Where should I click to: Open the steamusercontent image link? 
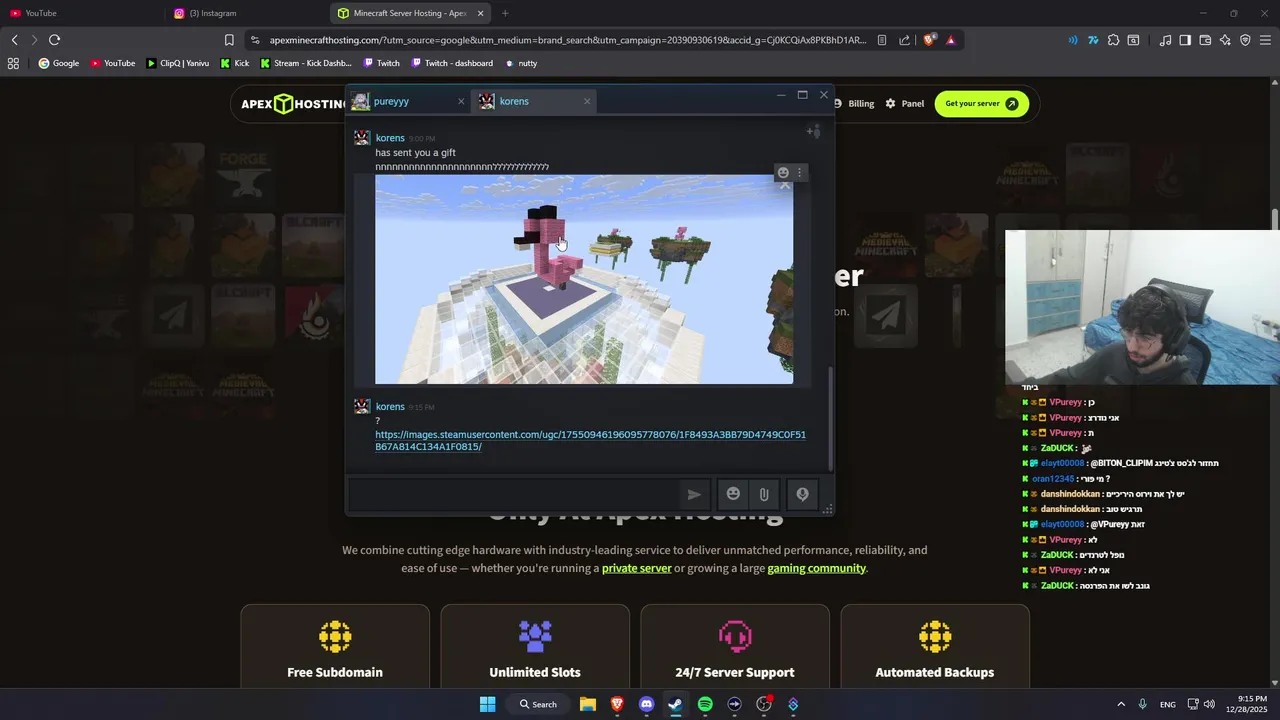click(x=590, y=440)
